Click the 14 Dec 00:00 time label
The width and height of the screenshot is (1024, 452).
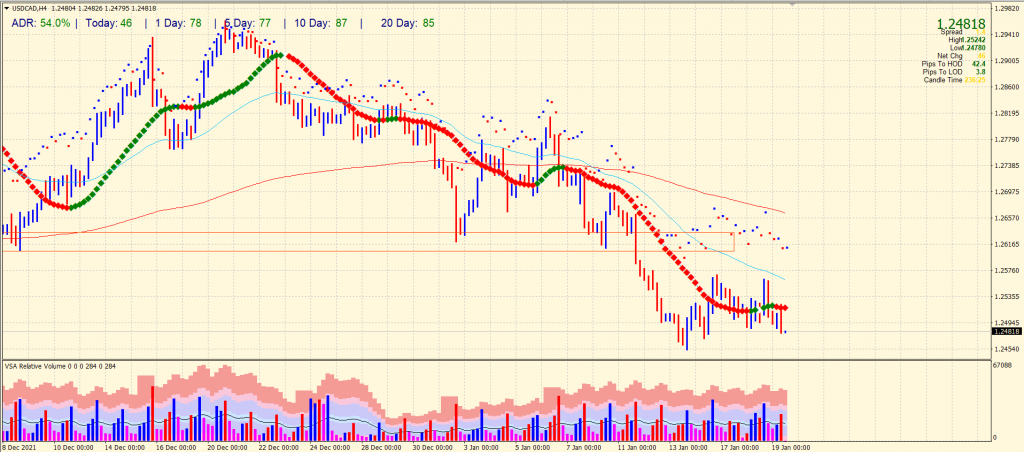(x=125, y=447)
